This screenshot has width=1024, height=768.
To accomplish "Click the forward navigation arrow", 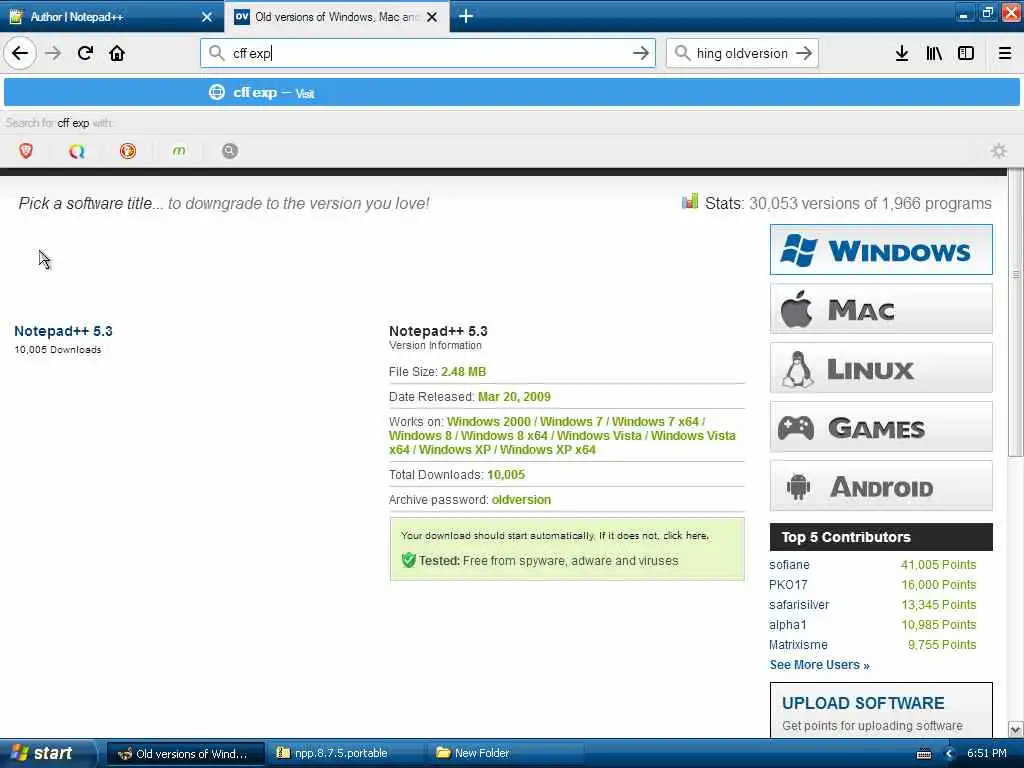I will pyautogui.click(x=53, y=53).
